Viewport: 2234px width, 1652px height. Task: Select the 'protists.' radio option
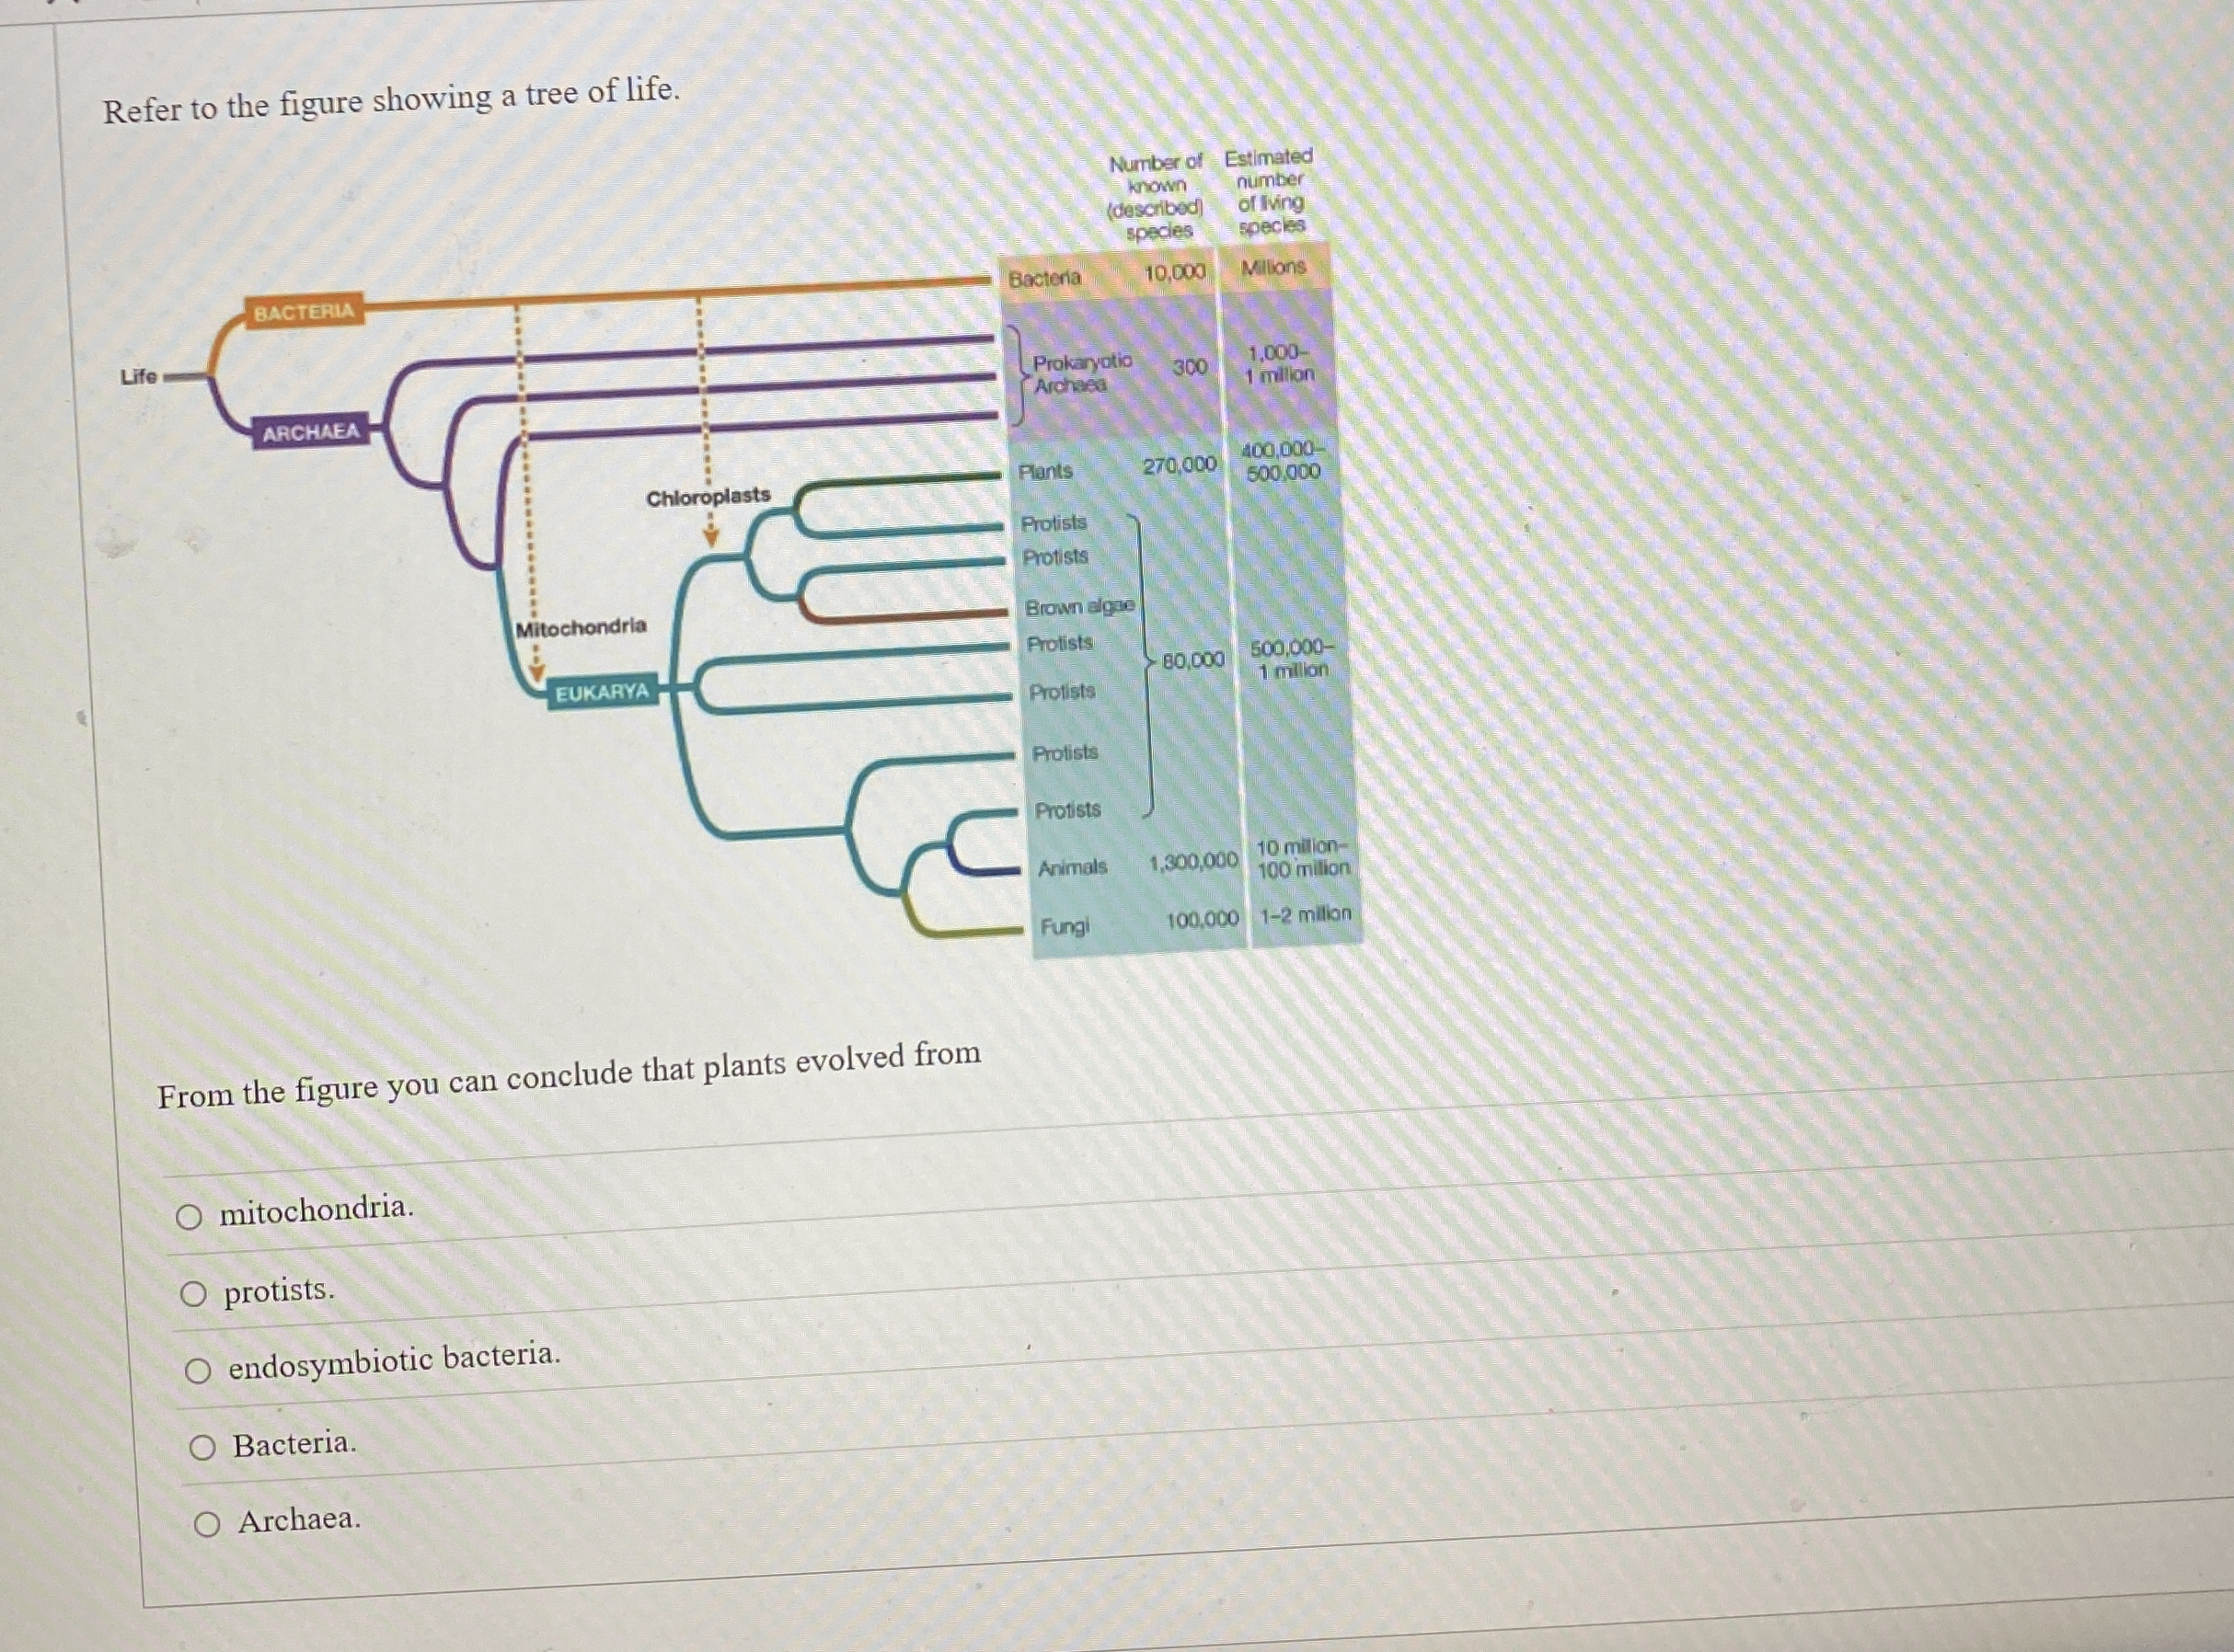point(193,1294)
